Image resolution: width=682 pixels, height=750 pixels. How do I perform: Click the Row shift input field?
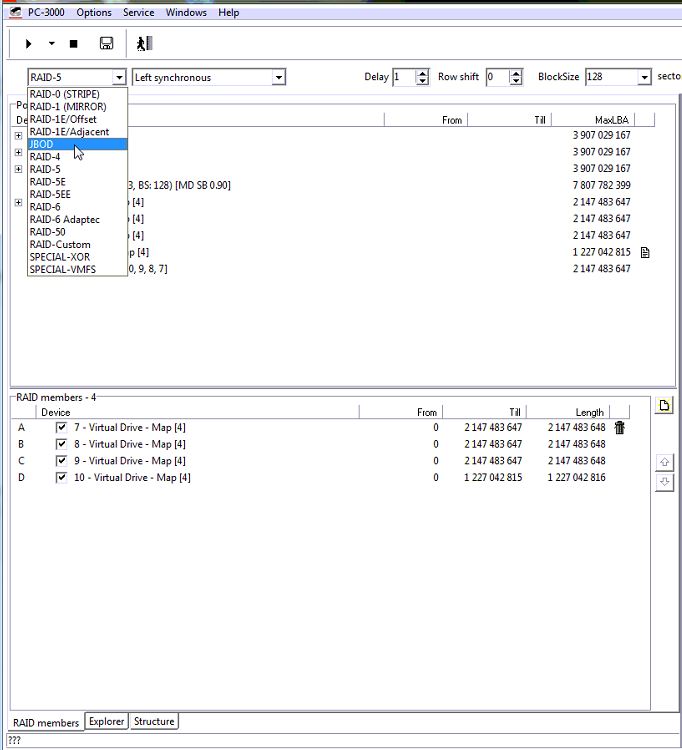(497, 77)
